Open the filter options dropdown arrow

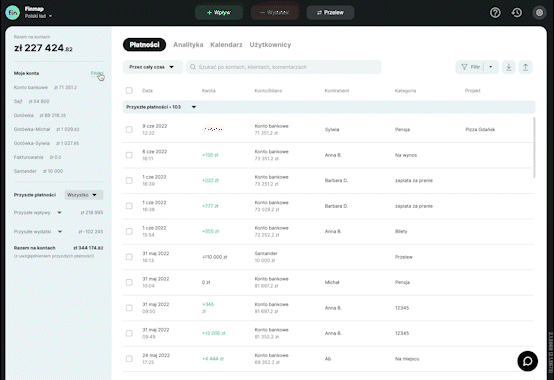tap(491, 67)
